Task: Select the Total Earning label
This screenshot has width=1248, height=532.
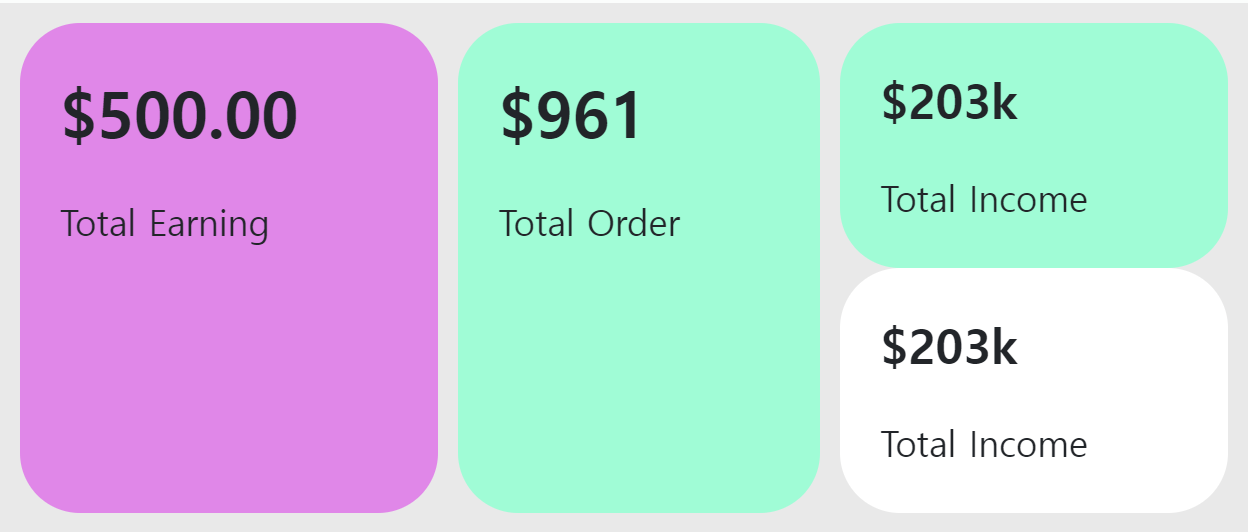Action: (165, 223)
